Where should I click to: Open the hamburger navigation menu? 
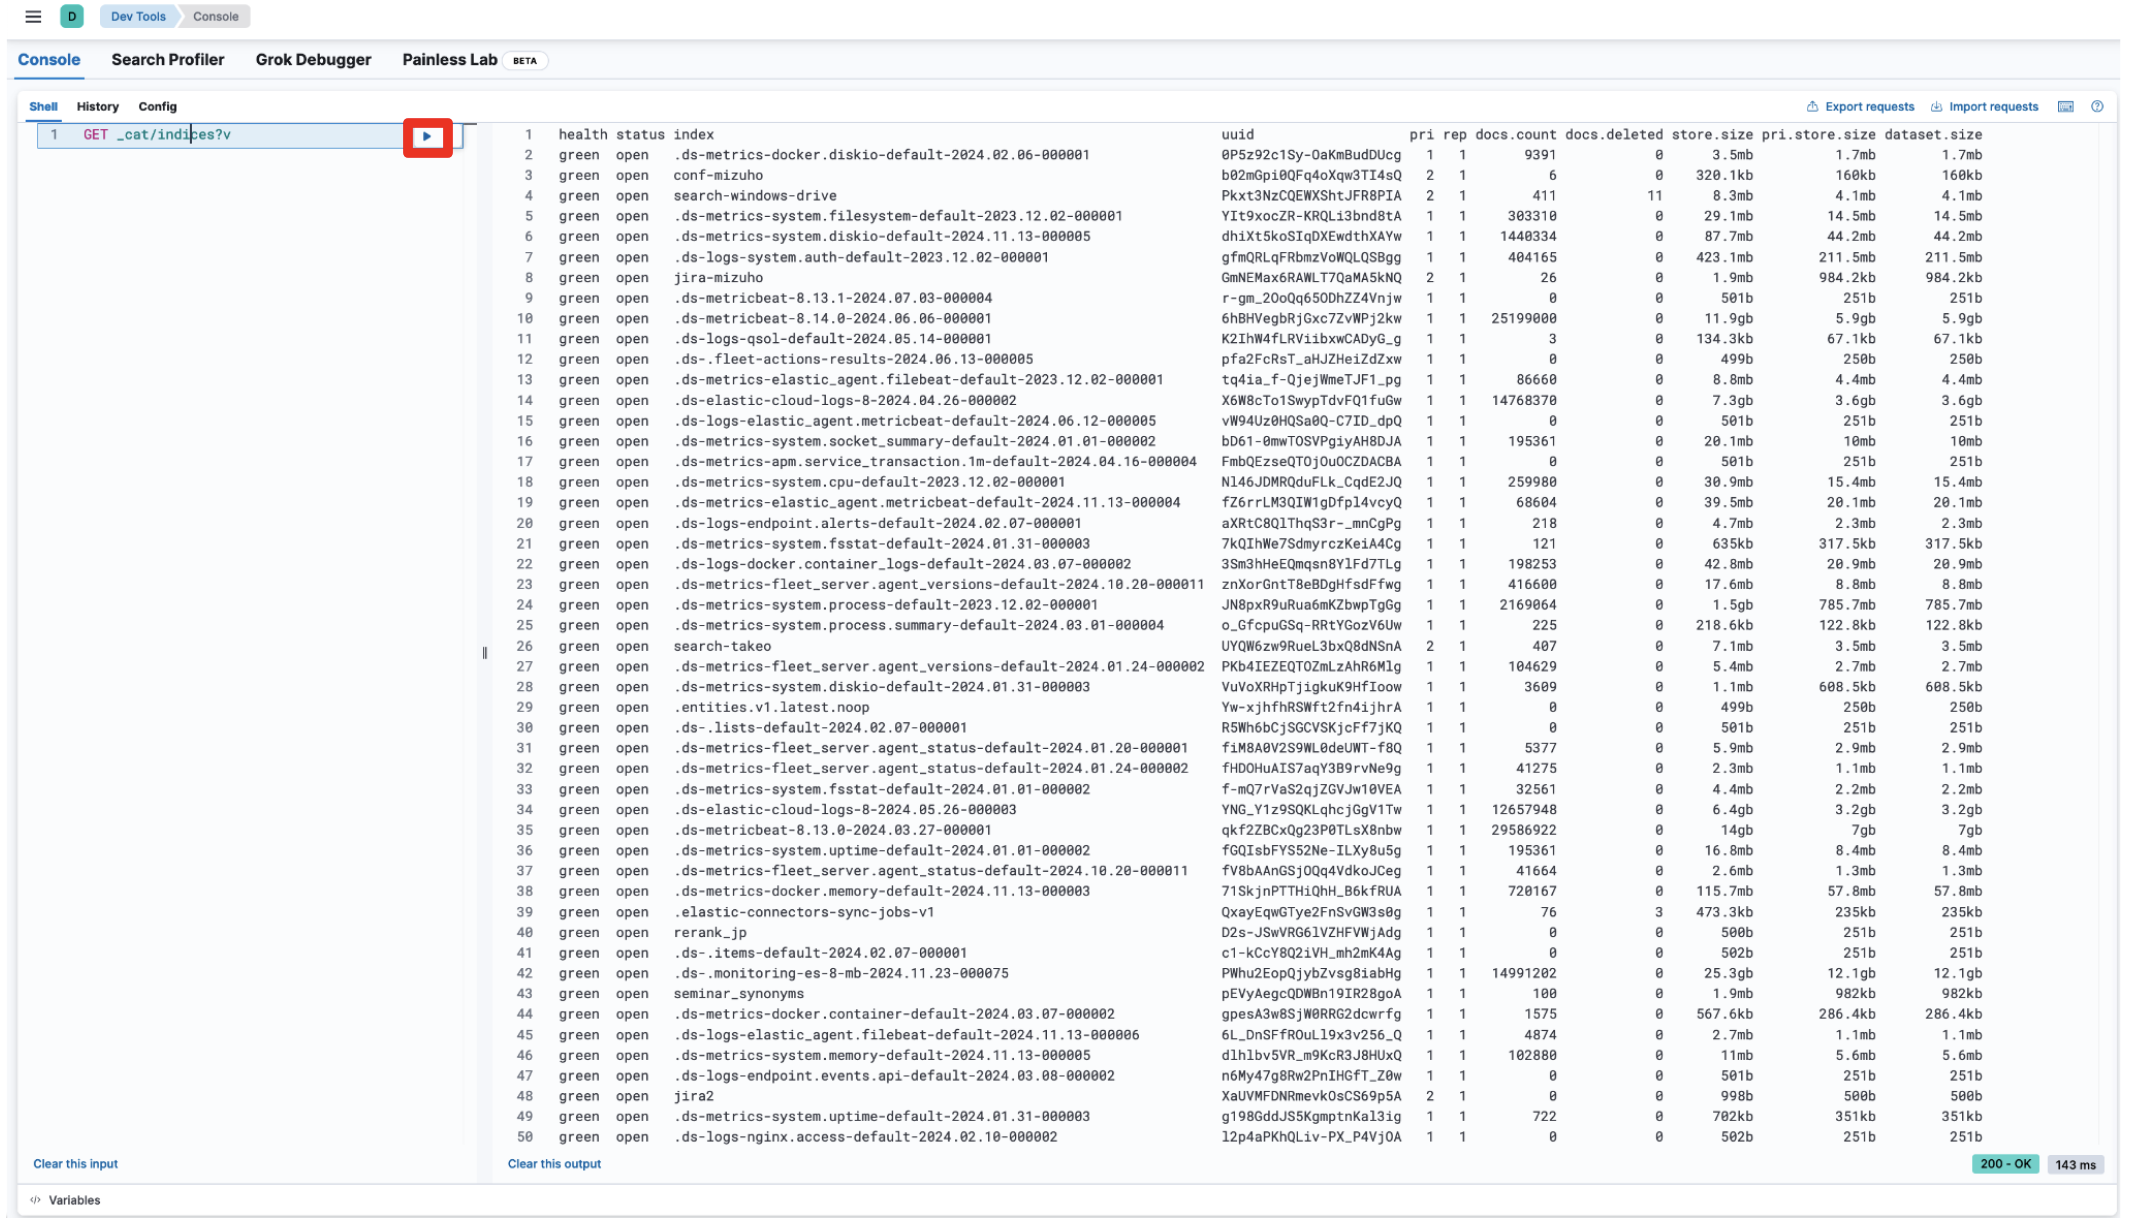(33, 16)
